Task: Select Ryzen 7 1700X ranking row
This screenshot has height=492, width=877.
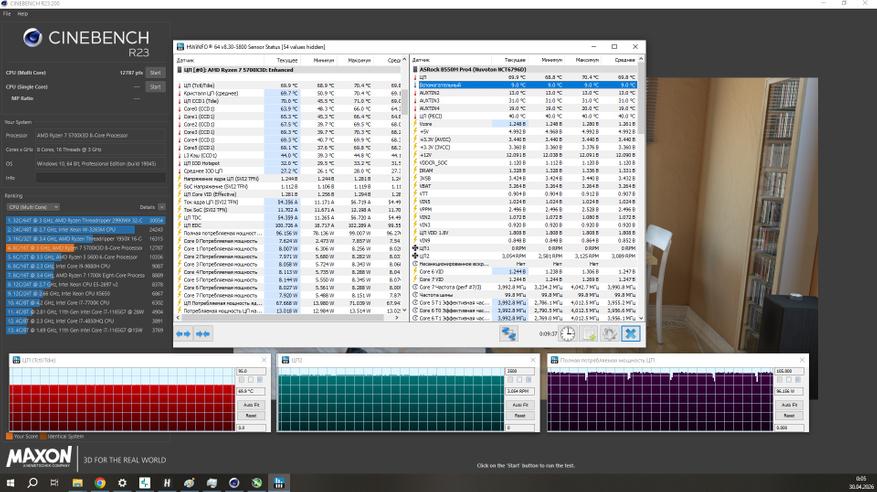Action: click(x=85, y=275)
